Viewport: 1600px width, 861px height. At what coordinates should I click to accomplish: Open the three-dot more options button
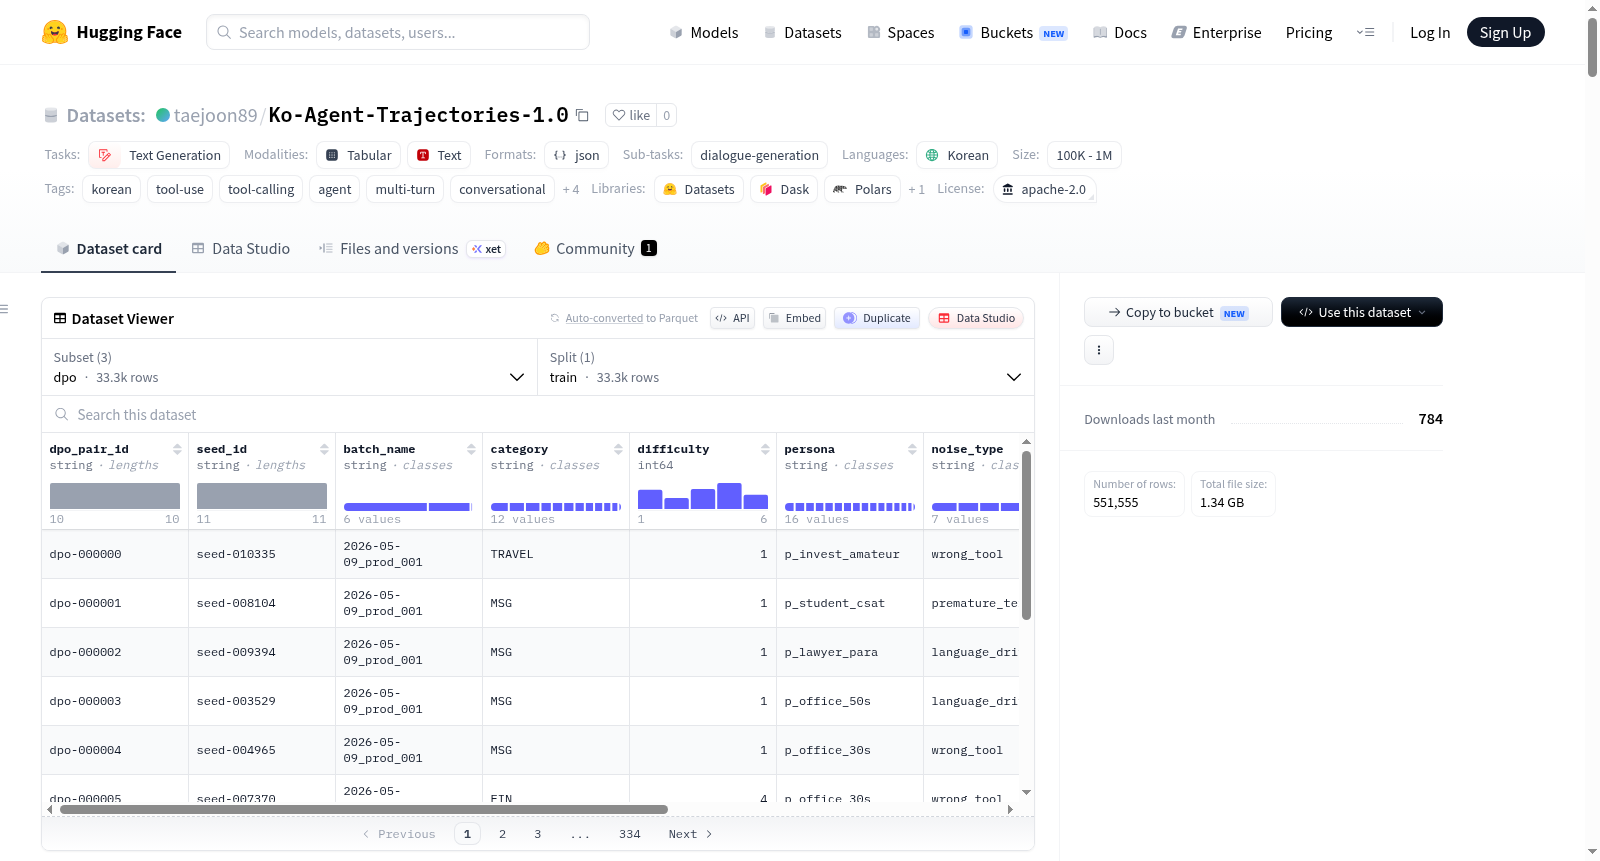1099,350
